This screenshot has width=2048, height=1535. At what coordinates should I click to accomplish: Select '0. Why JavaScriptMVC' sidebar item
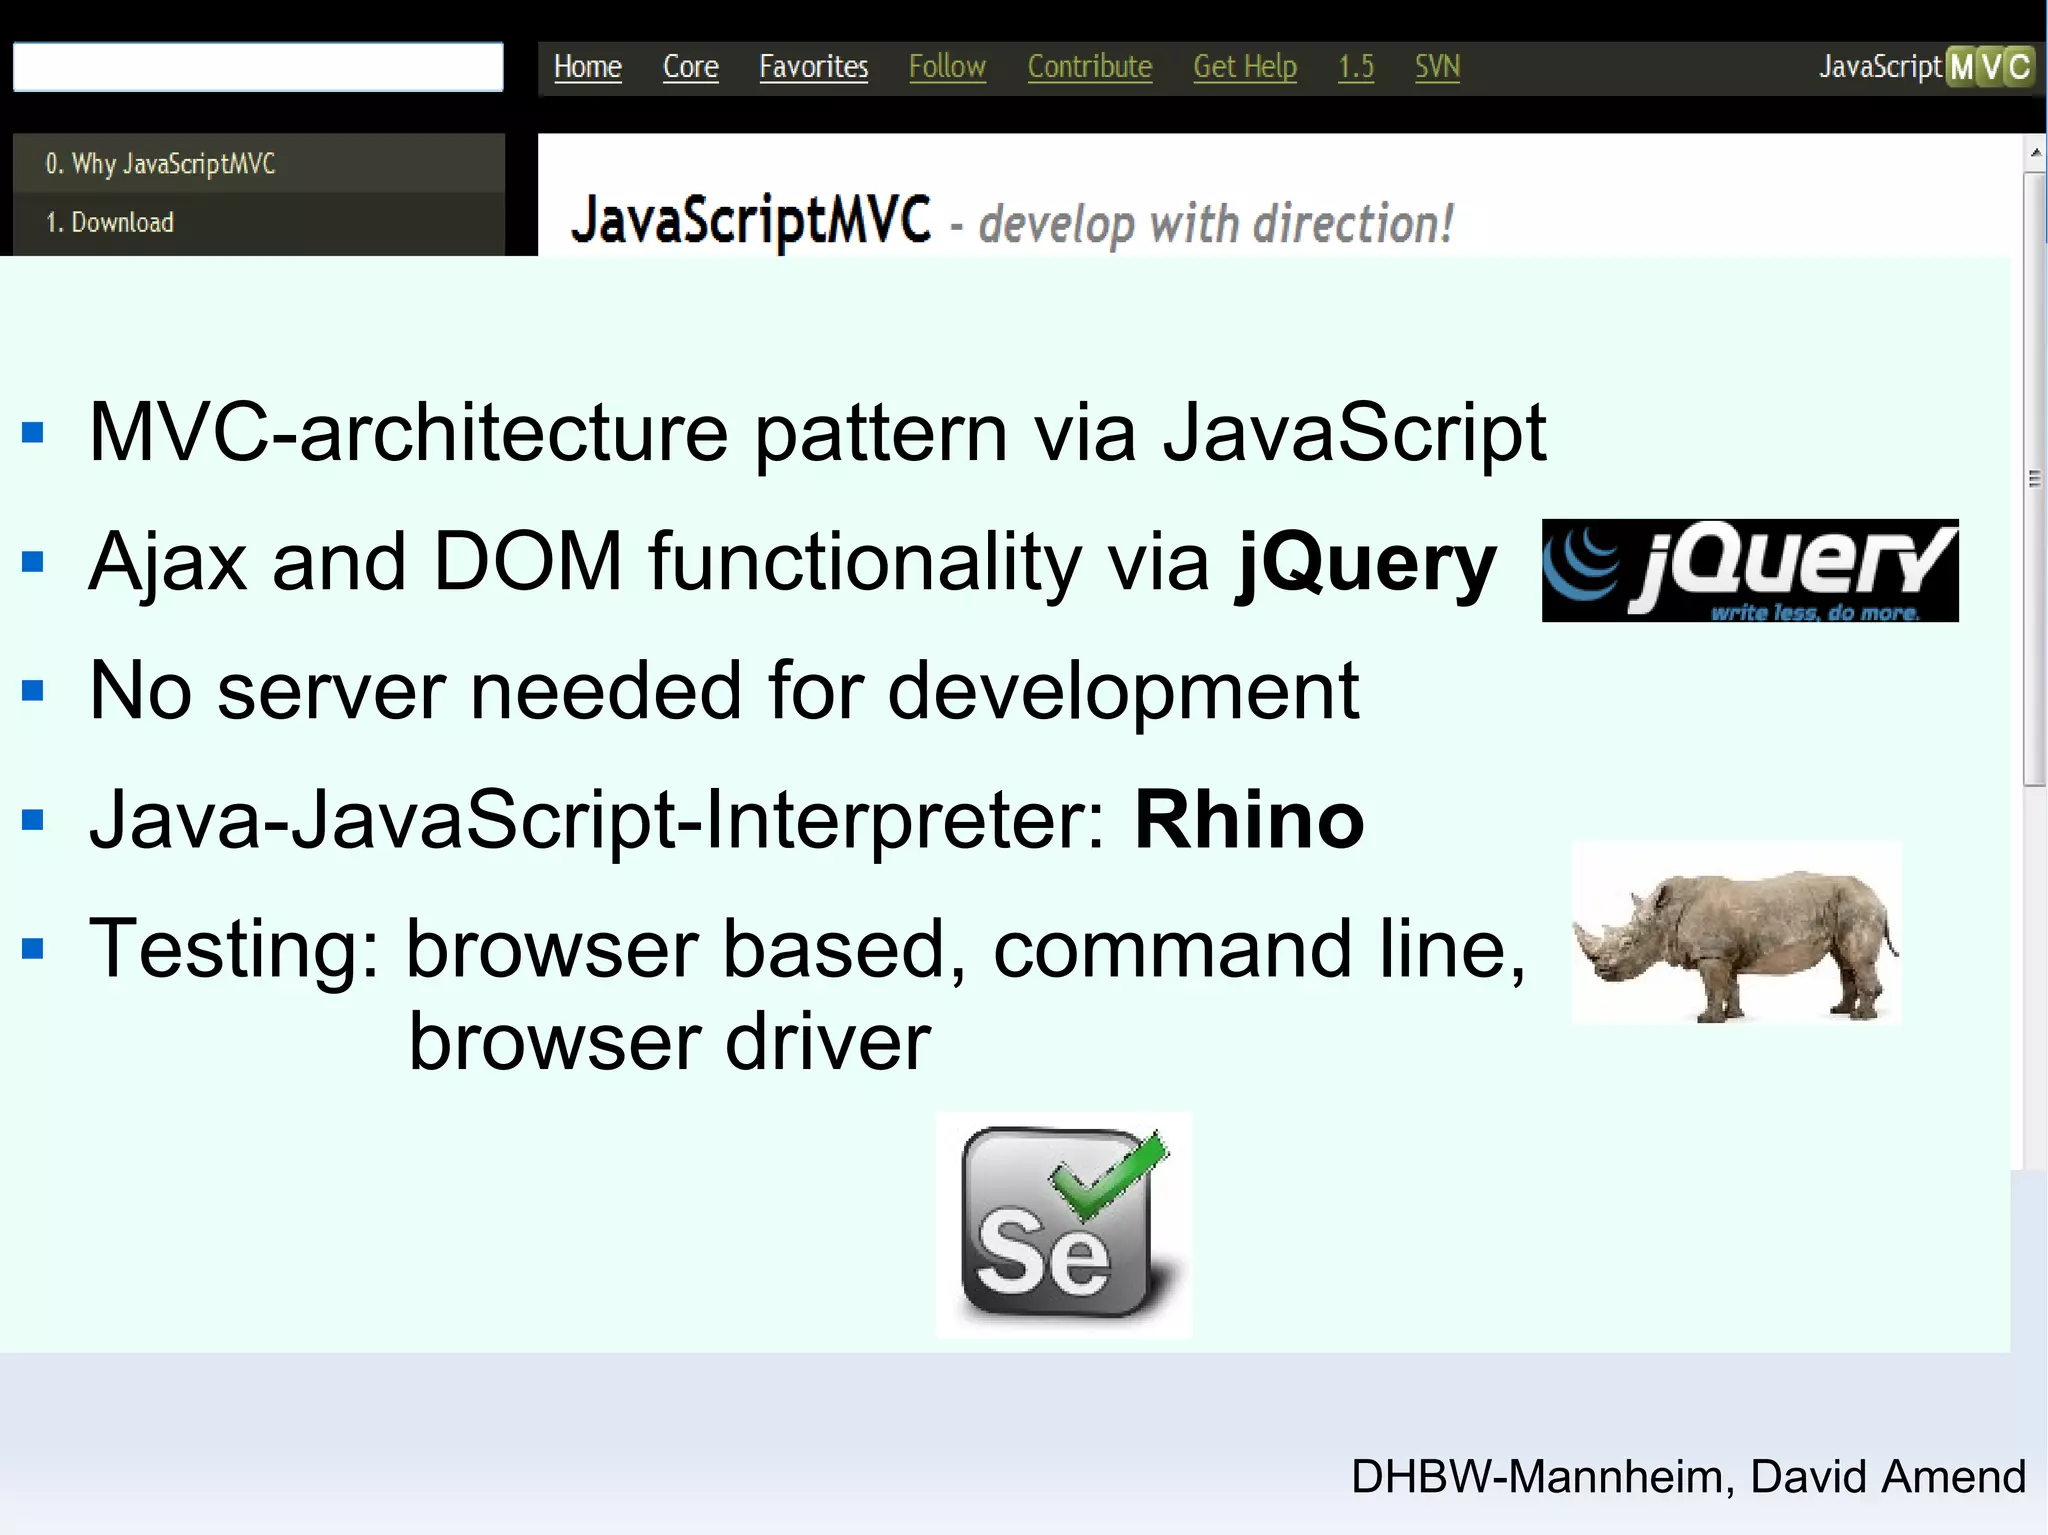[258, 163]
